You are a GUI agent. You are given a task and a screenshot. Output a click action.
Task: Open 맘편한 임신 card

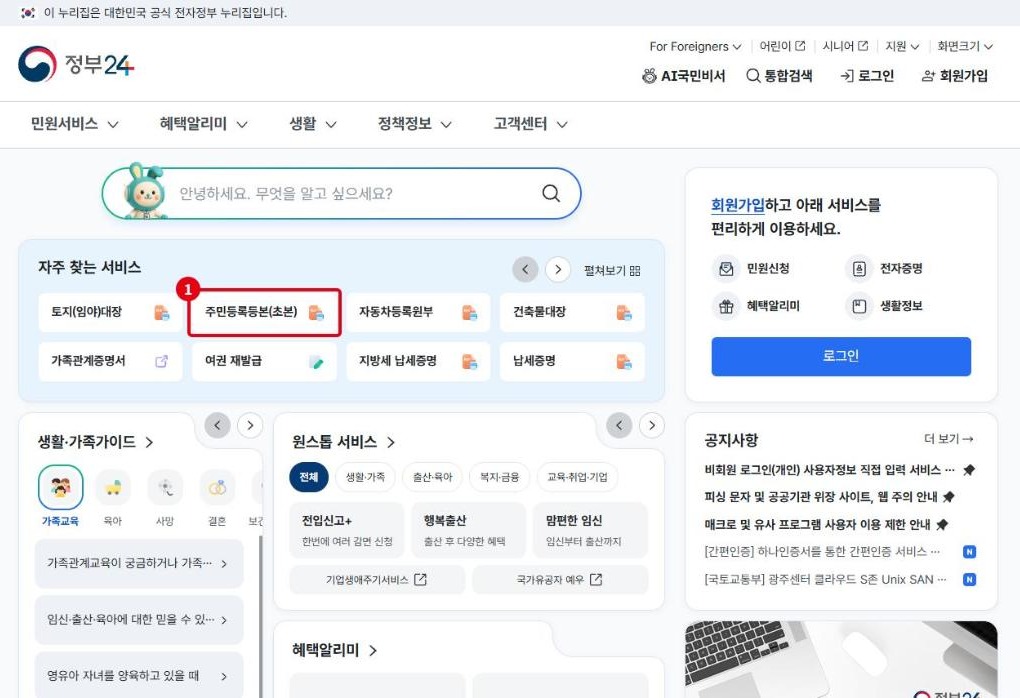pos(591,530)
